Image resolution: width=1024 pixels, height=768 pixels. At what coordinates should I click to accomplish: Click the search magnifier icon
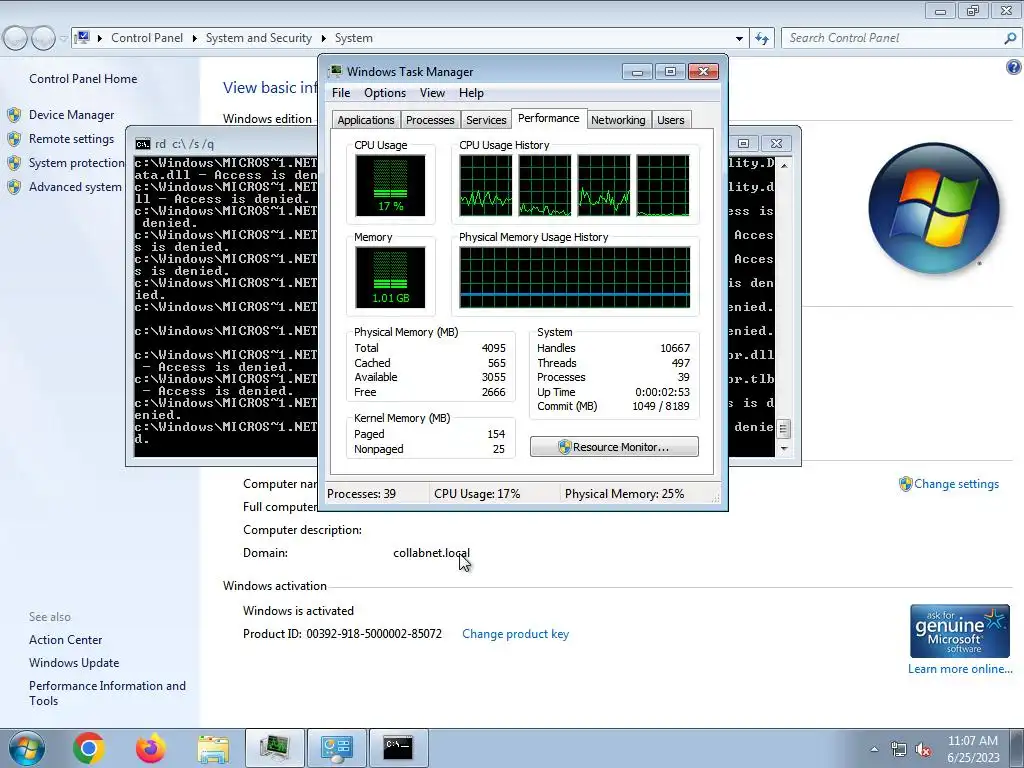[1010, 38]
